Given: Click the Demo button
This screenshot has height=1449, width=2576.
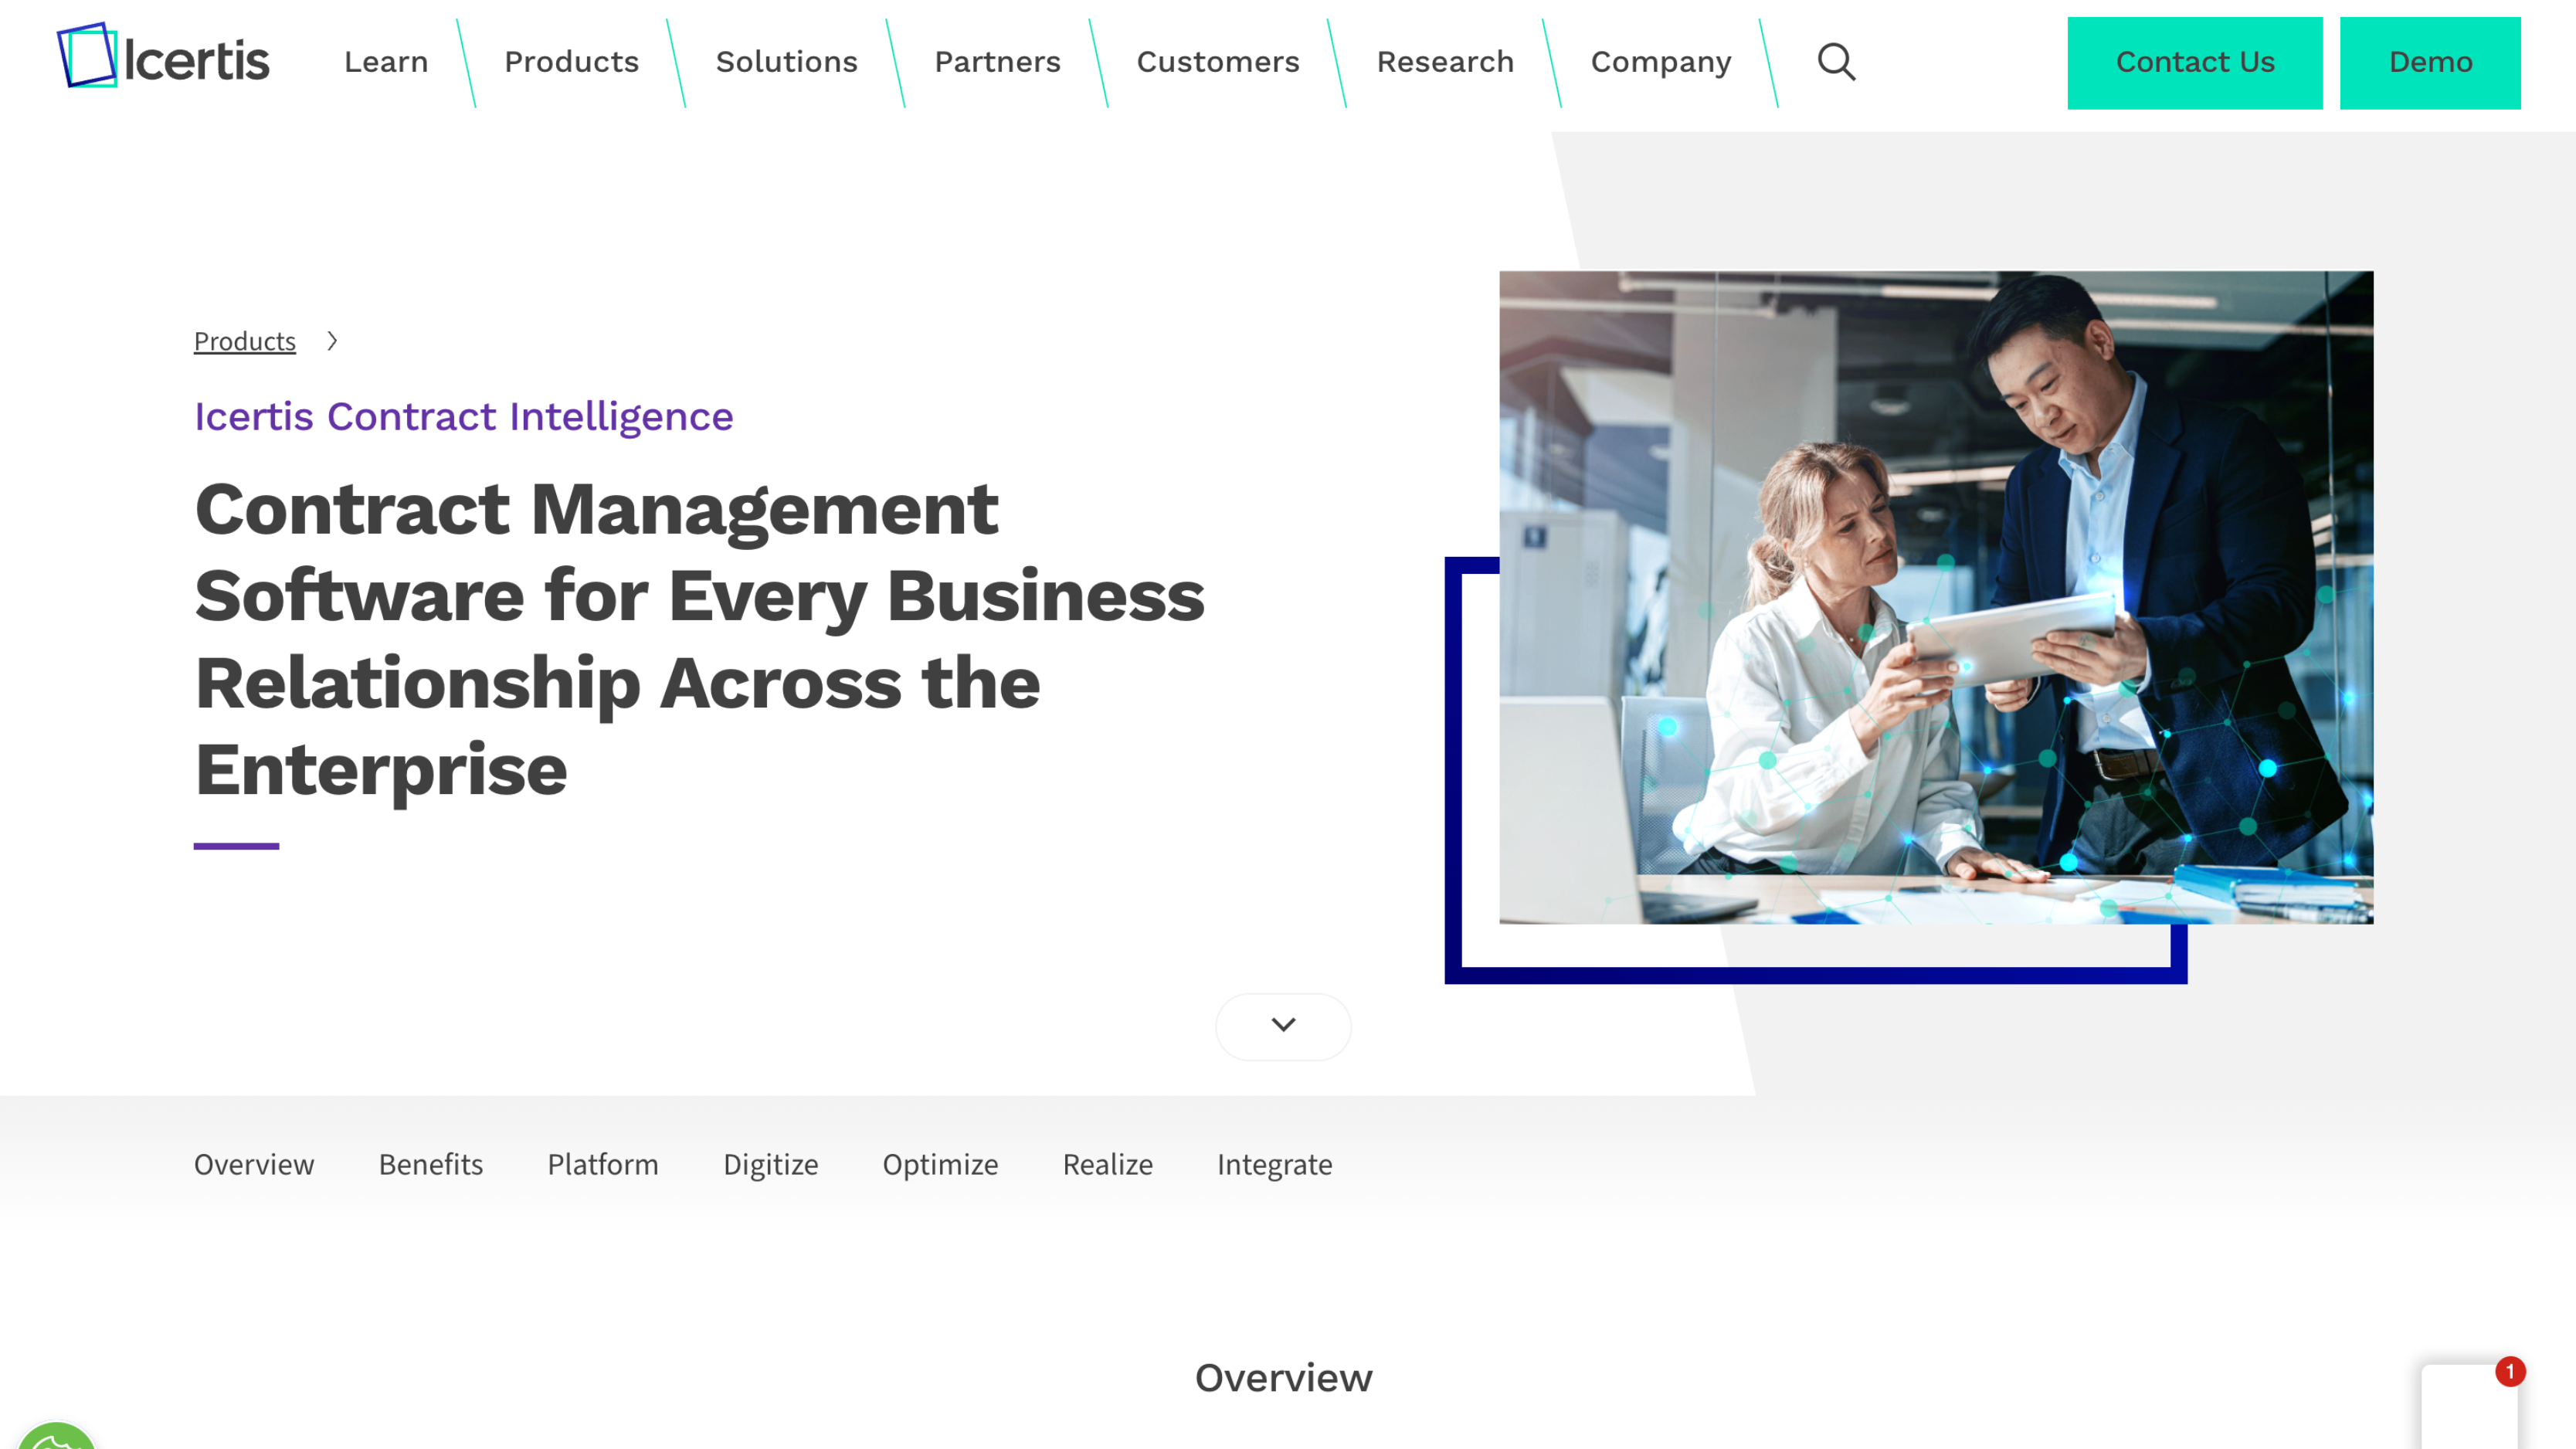Looking at the screenshot, I should tap(2429, 63).
